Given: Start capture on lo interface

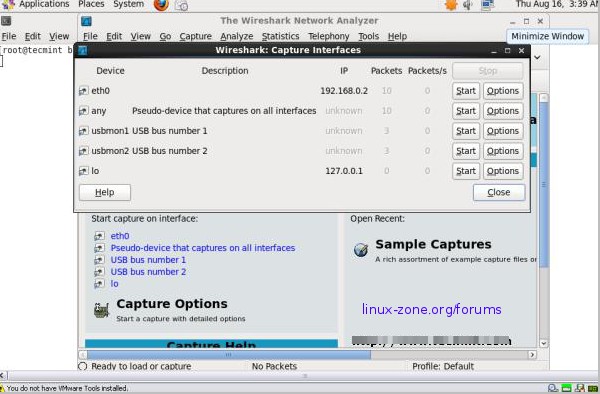Looking at the screenshot, I should [466, 171].
